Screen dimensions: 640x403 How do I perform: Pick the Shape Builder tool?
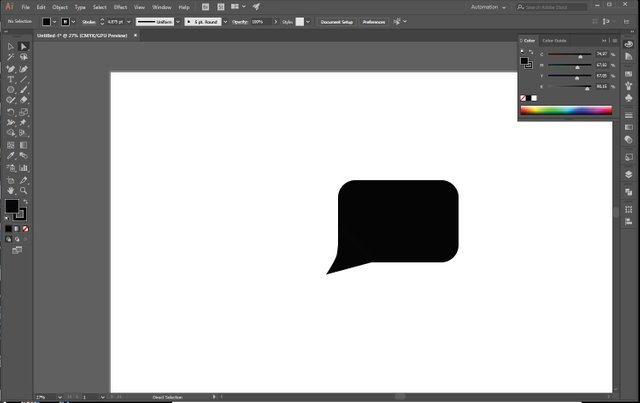(11, 133)
